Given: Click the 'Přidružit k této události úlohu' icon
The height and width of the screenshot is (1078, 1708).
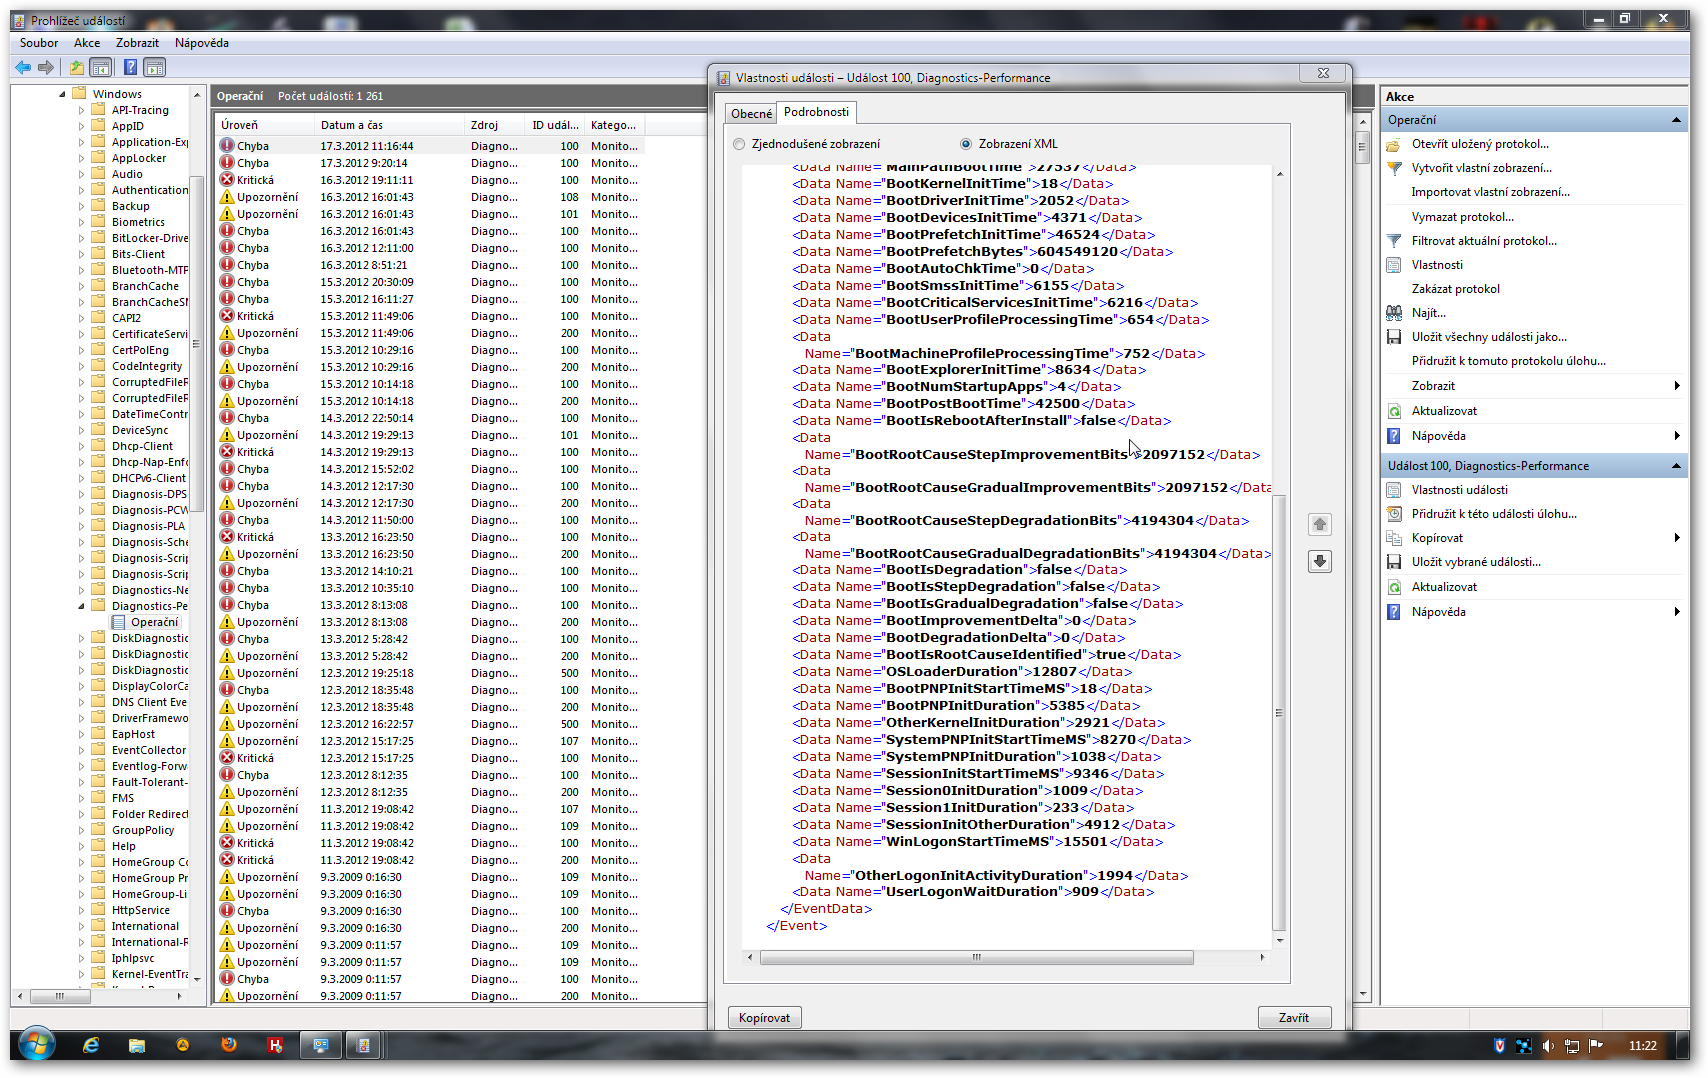Looking at the screenshot, I should click(1394, 514).
